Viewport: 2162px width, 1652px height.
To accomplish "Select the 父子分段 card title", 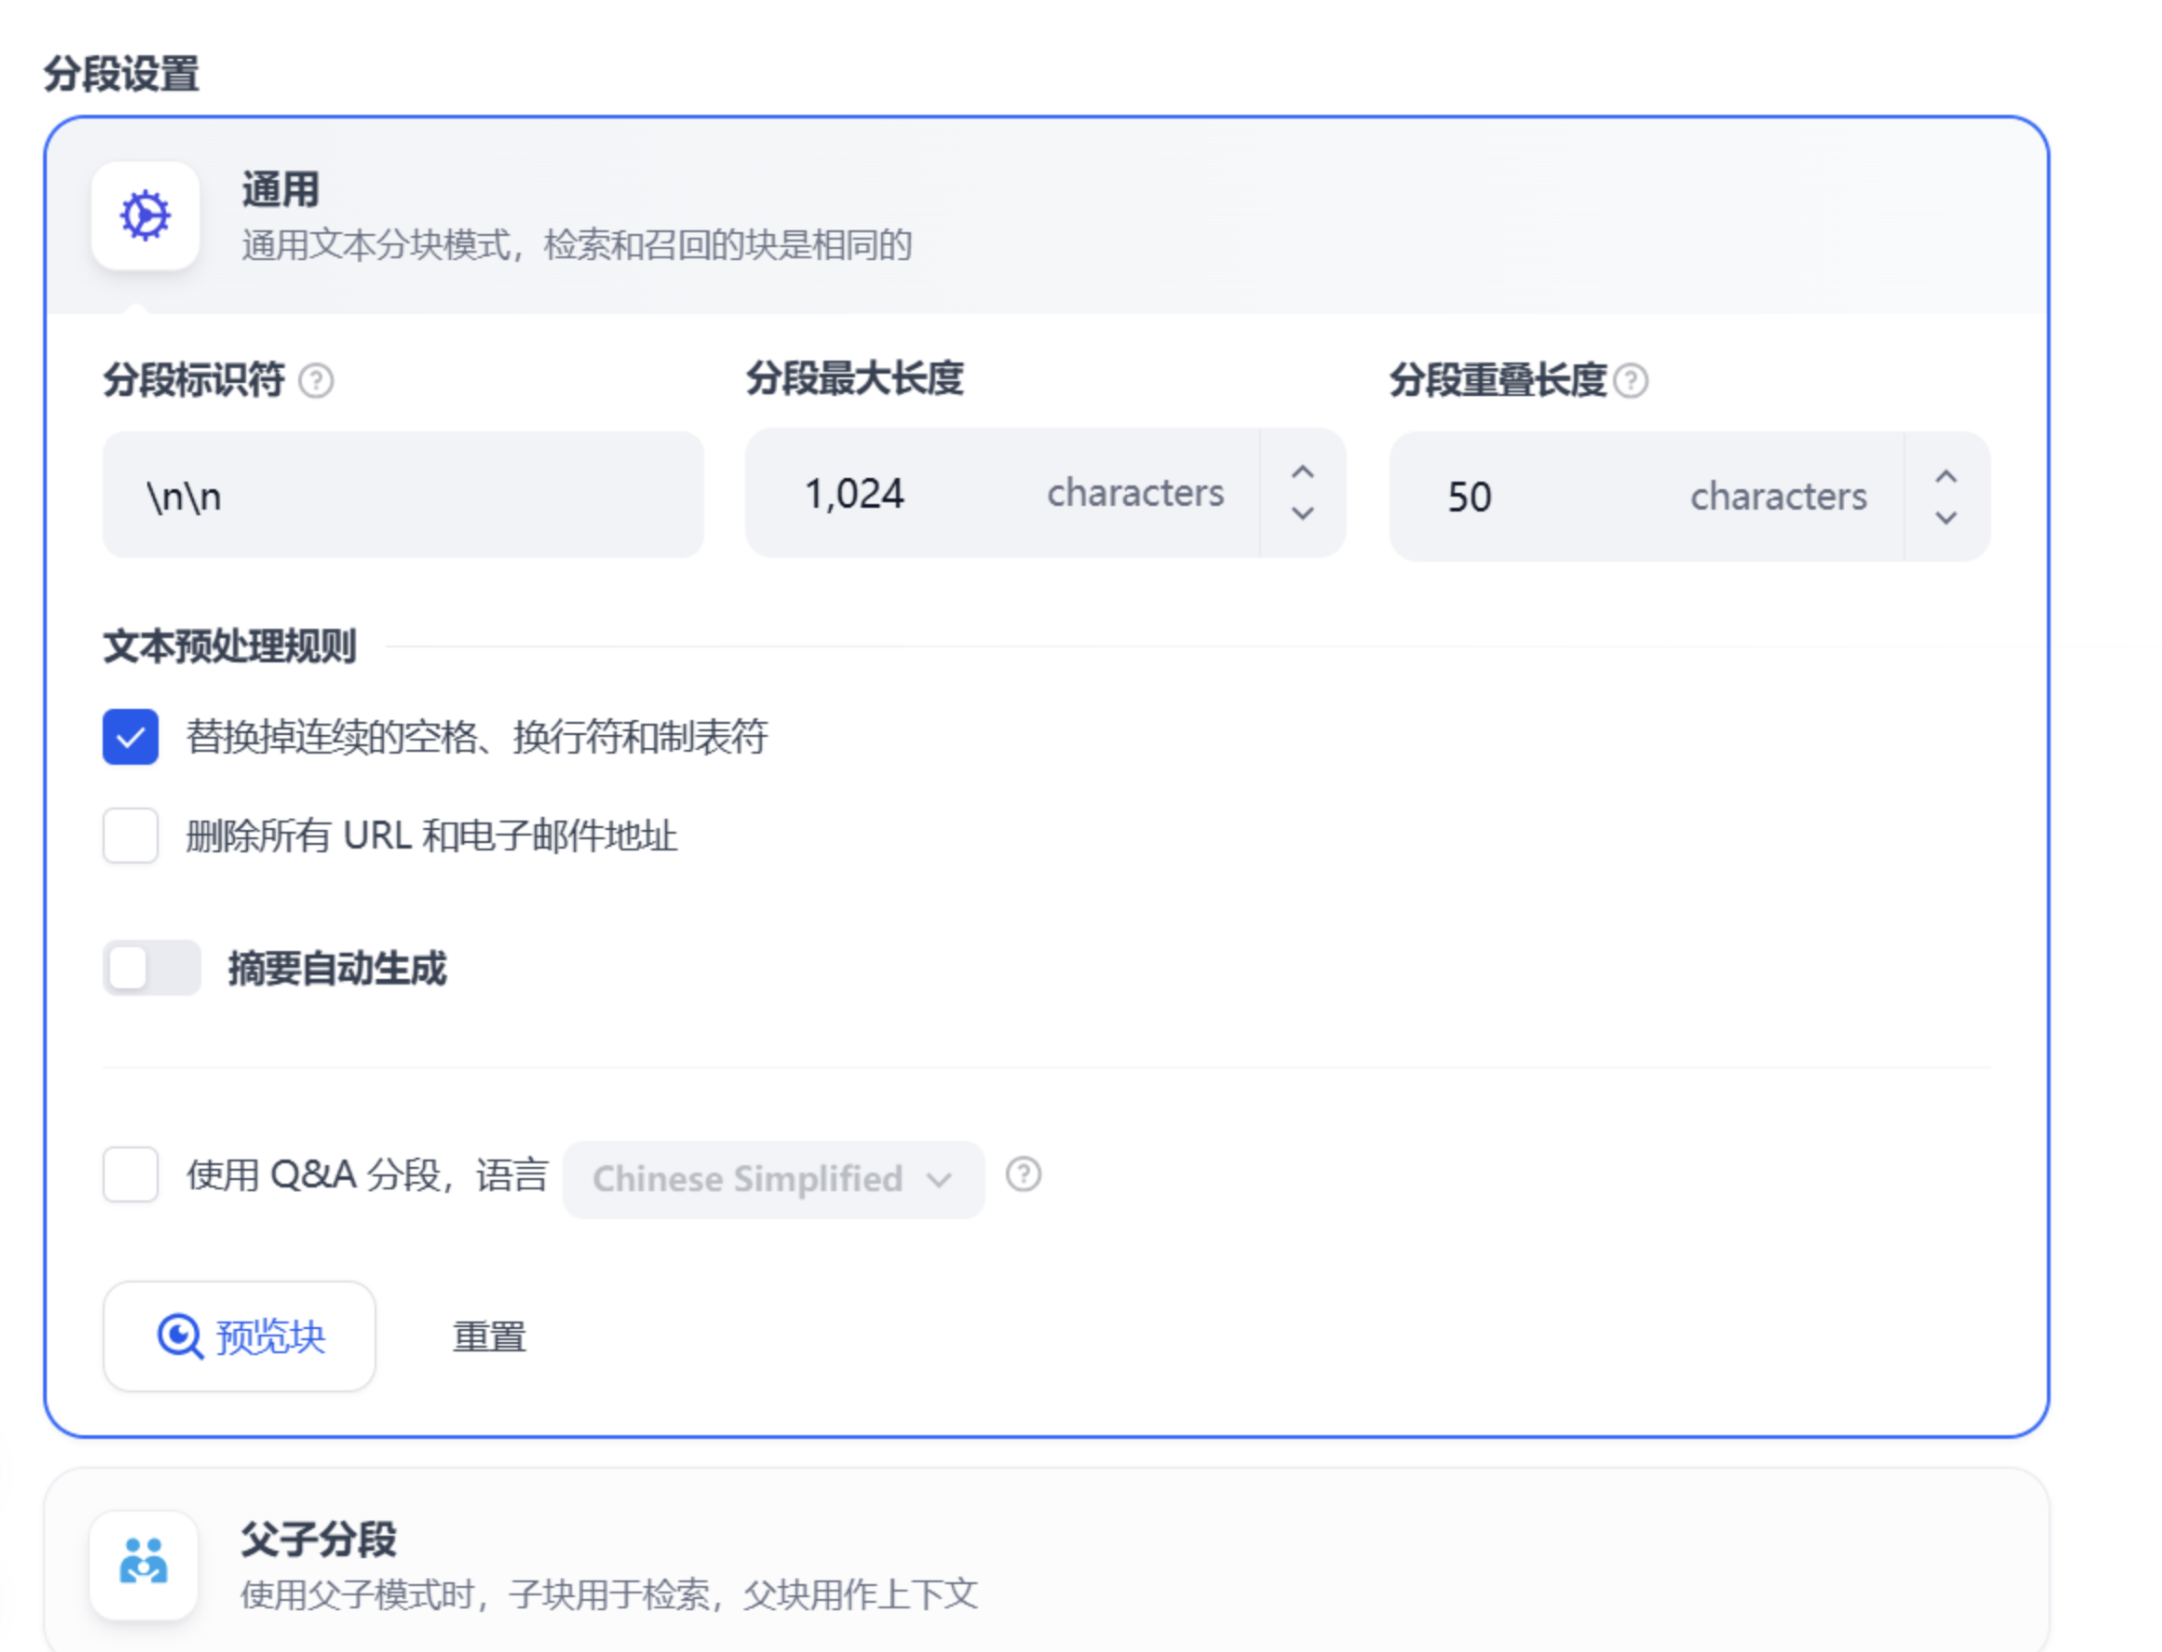I will tap(319, 1540).
